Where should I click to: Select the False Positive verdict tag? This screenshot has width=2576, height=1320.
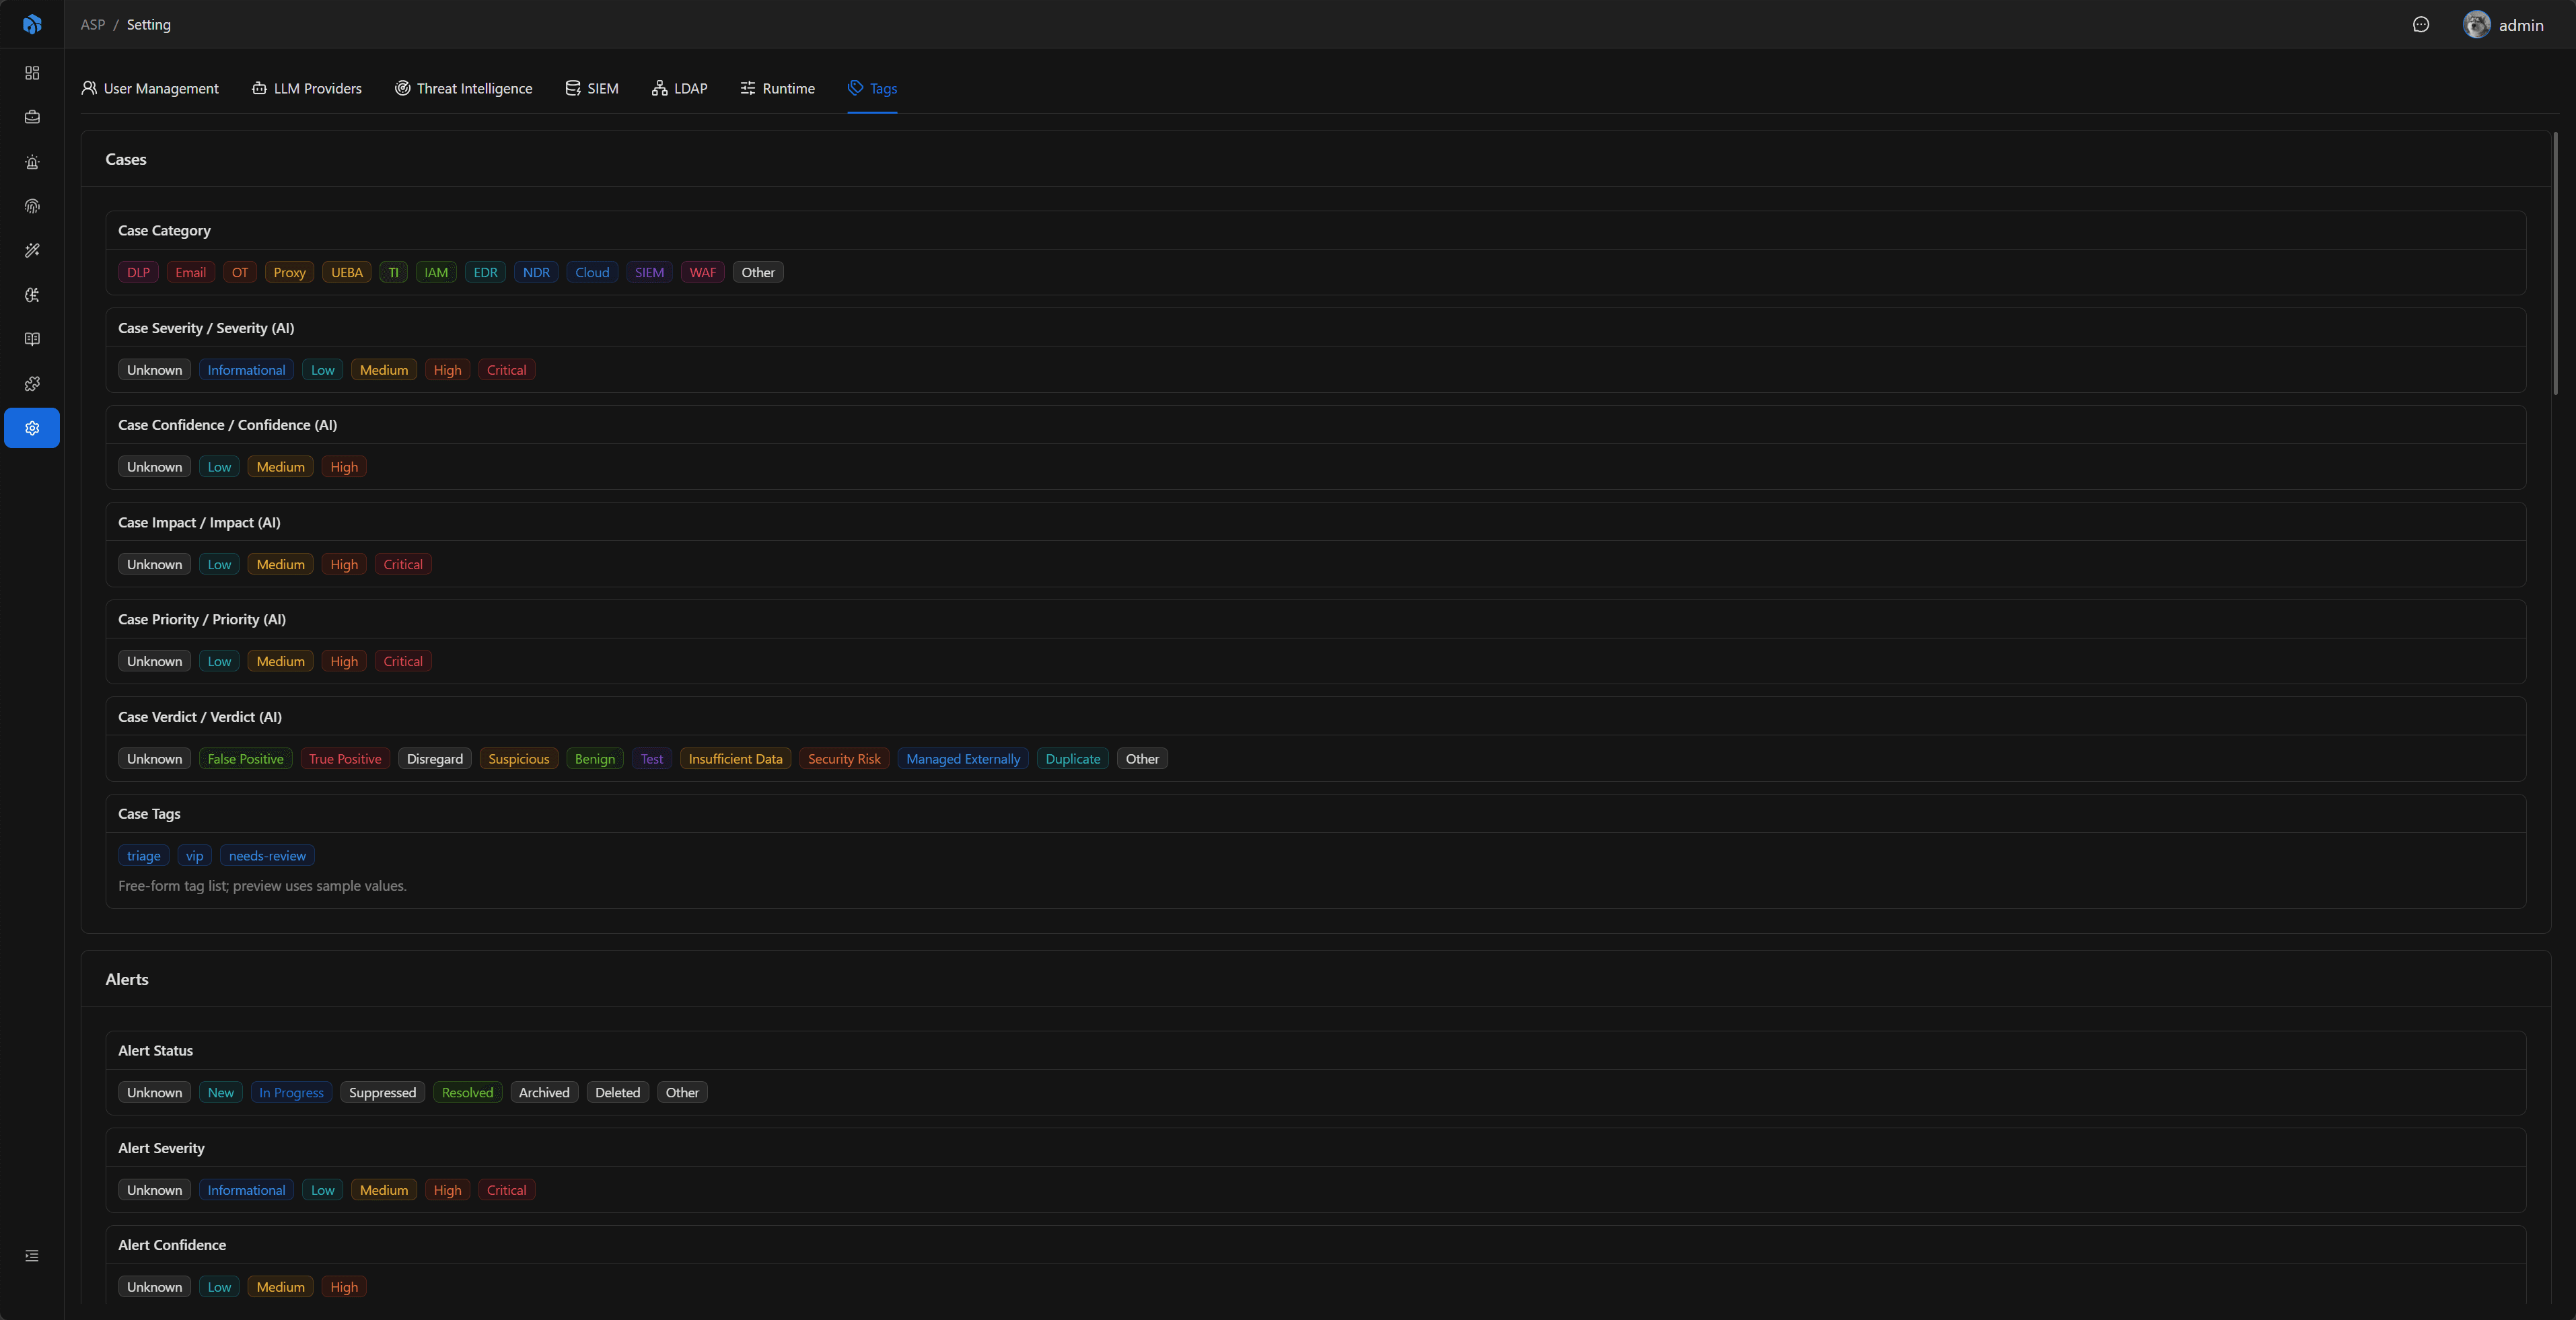coord(245,759)
